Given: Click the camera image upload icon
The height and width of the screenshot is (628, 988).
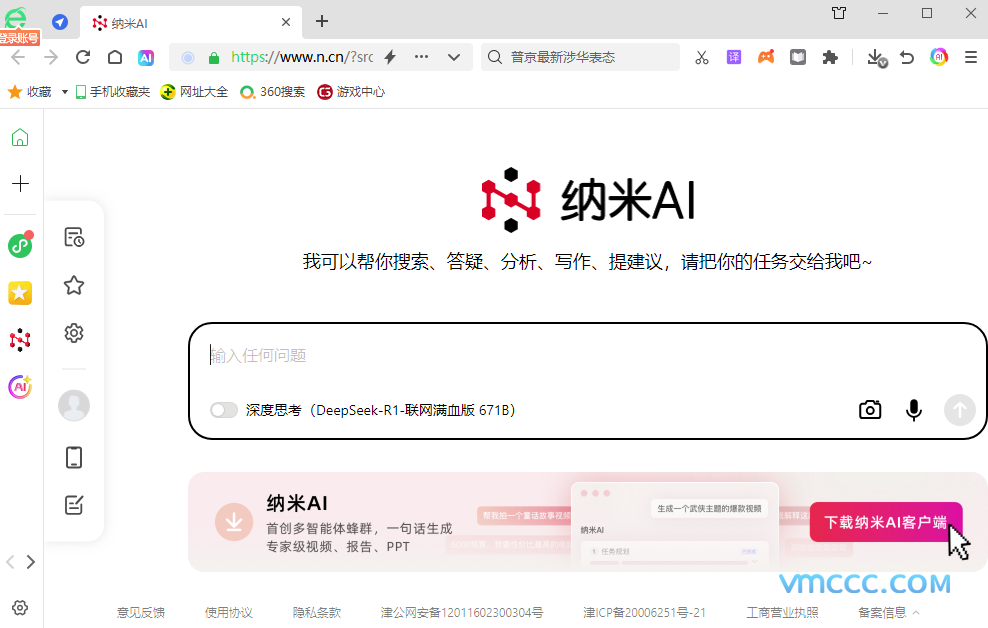Looking at the screenshot, I should (x=870, y=410).
